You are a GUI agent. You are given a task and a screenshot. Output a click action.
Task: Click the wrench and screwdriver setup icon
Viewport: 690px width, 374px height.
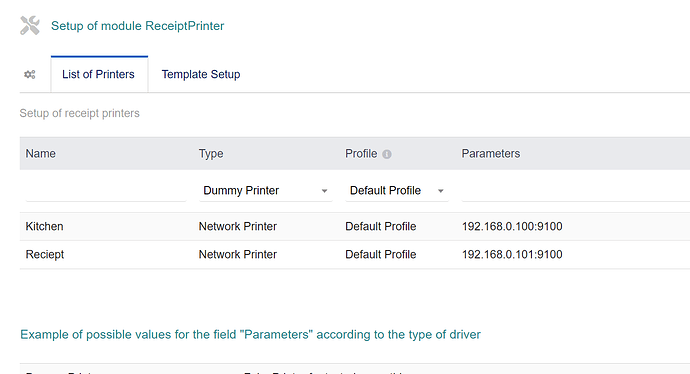coord(30,26)
